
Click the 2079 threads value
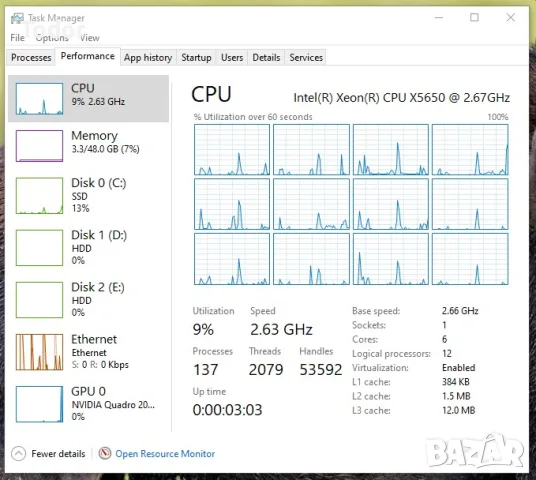[x=266, y=370]
